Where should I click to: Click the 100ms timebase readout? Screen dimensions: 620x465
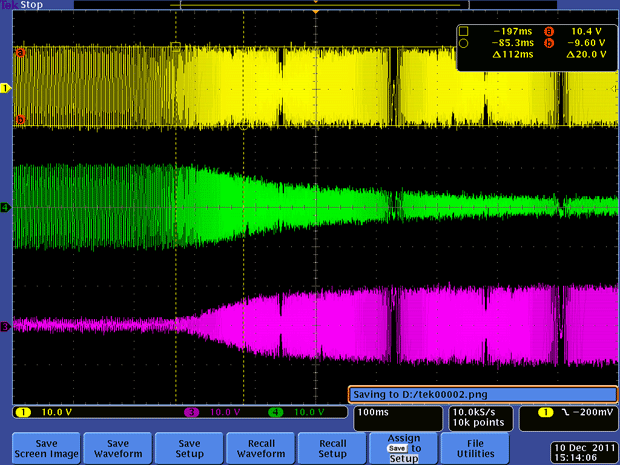373,412
